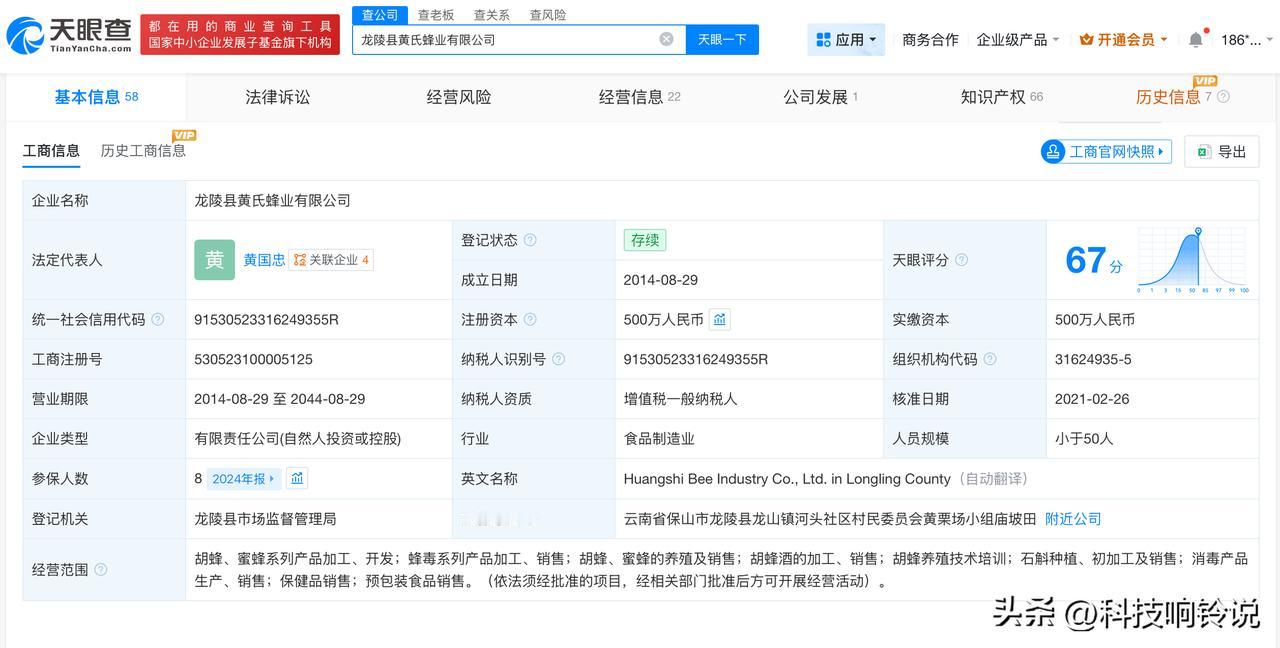The image size is (1280, 648).
Task: Select the 知识产权 tab
Action: [x=993, y=96]
